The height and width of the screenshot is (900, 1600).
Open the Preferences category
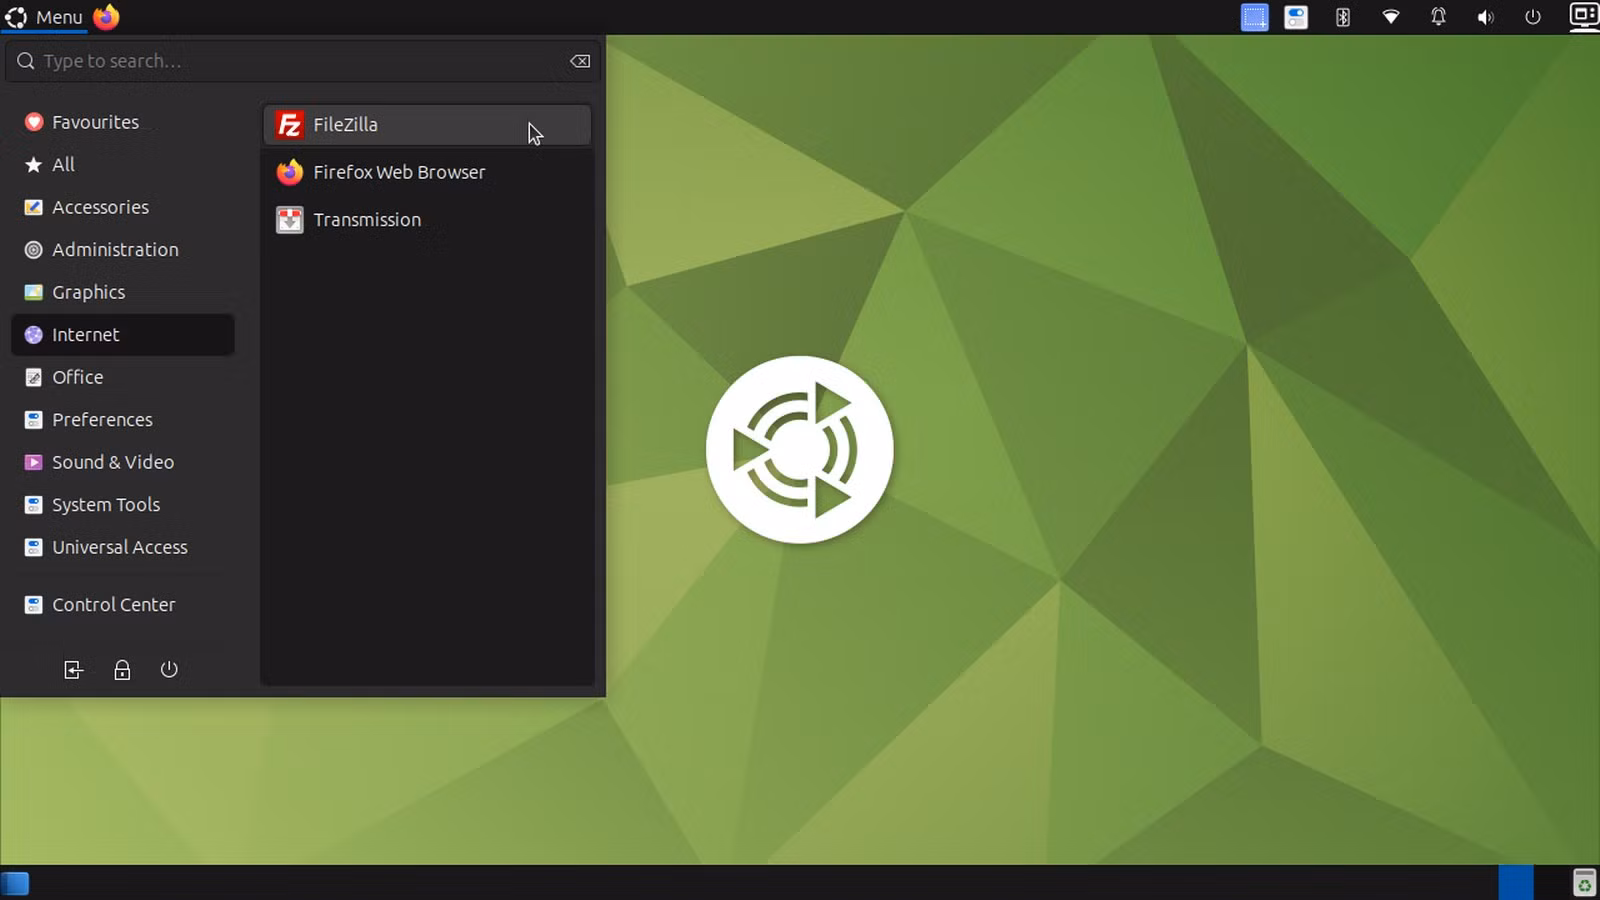(x=122, y=420)
